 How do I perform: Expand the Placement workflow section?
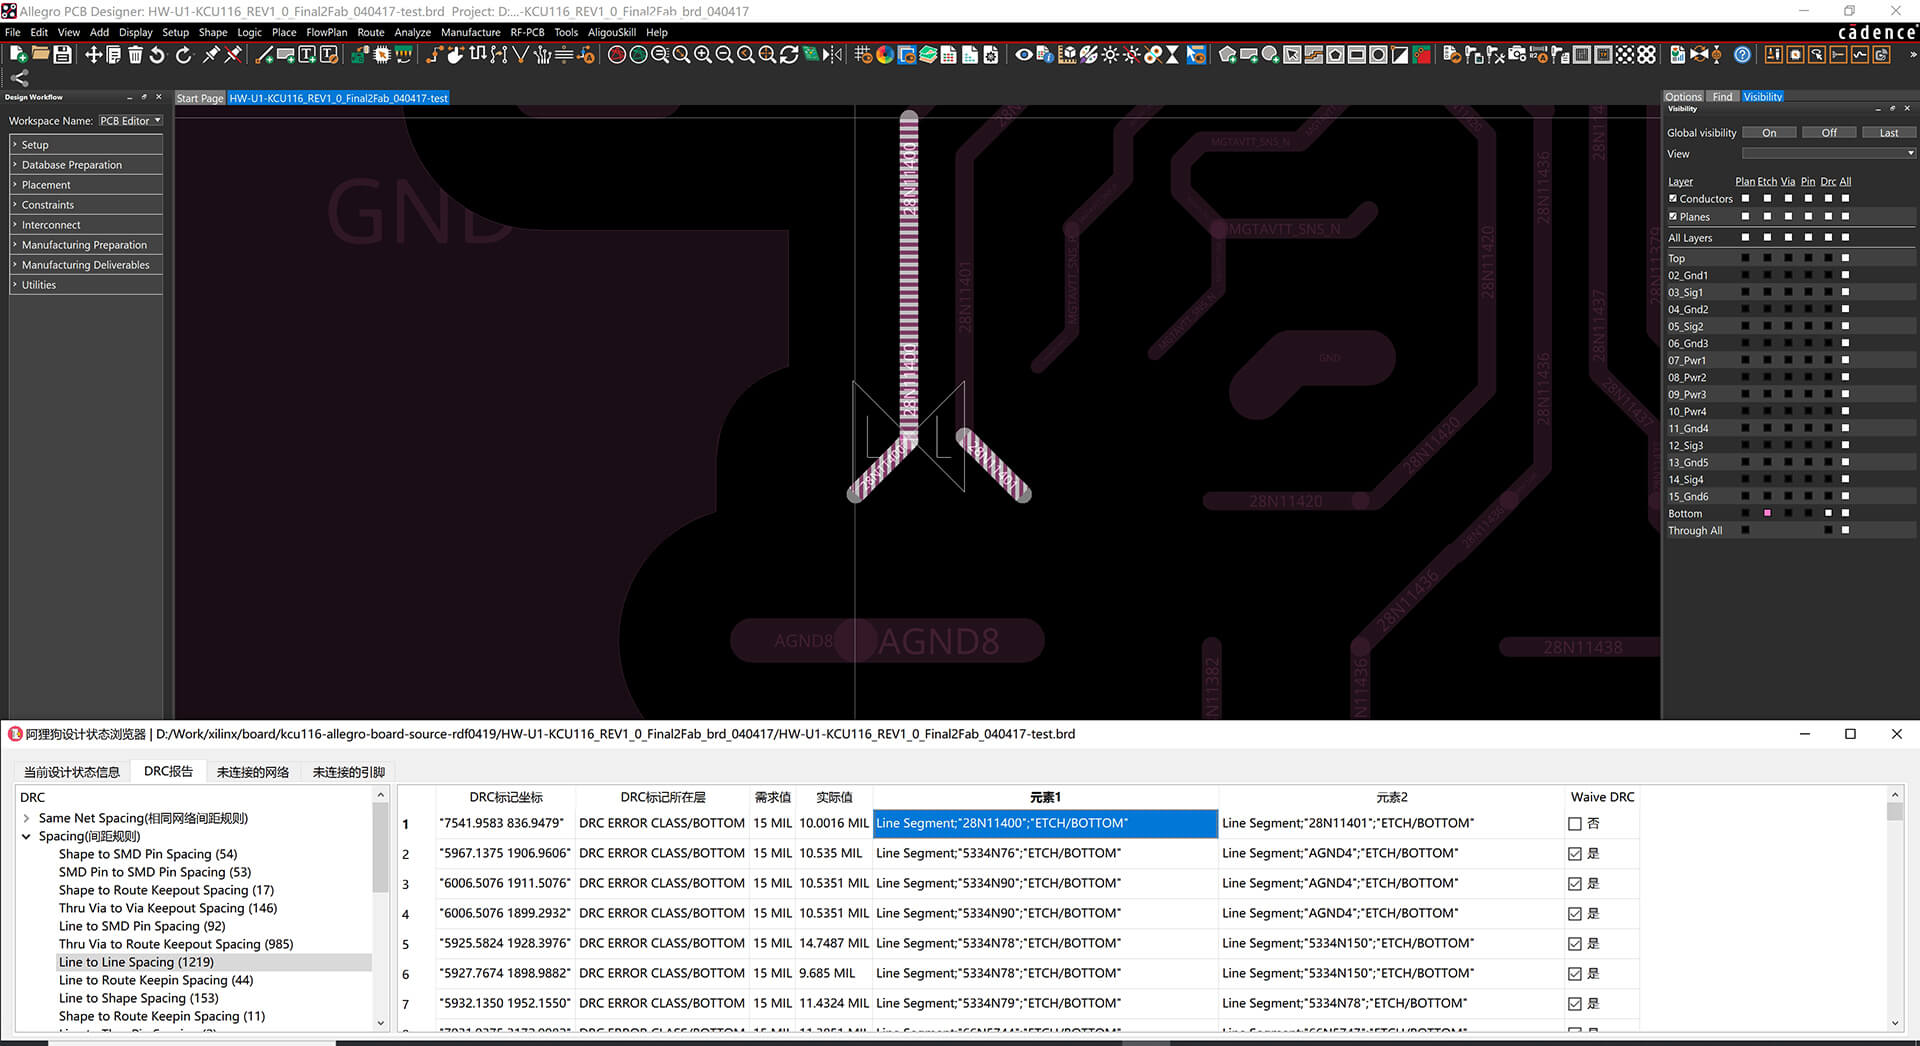tap(86, 185)
